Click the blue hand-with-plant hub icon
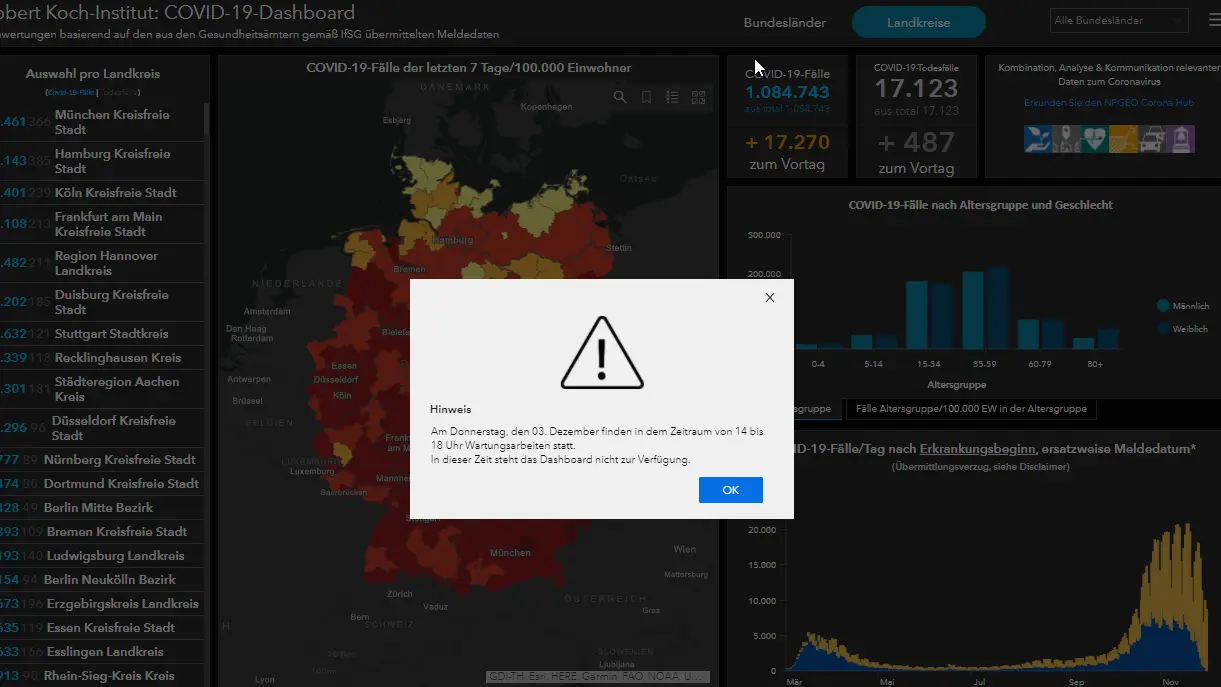Viewport: 1221px width, 687px height. pos(1037,139)
